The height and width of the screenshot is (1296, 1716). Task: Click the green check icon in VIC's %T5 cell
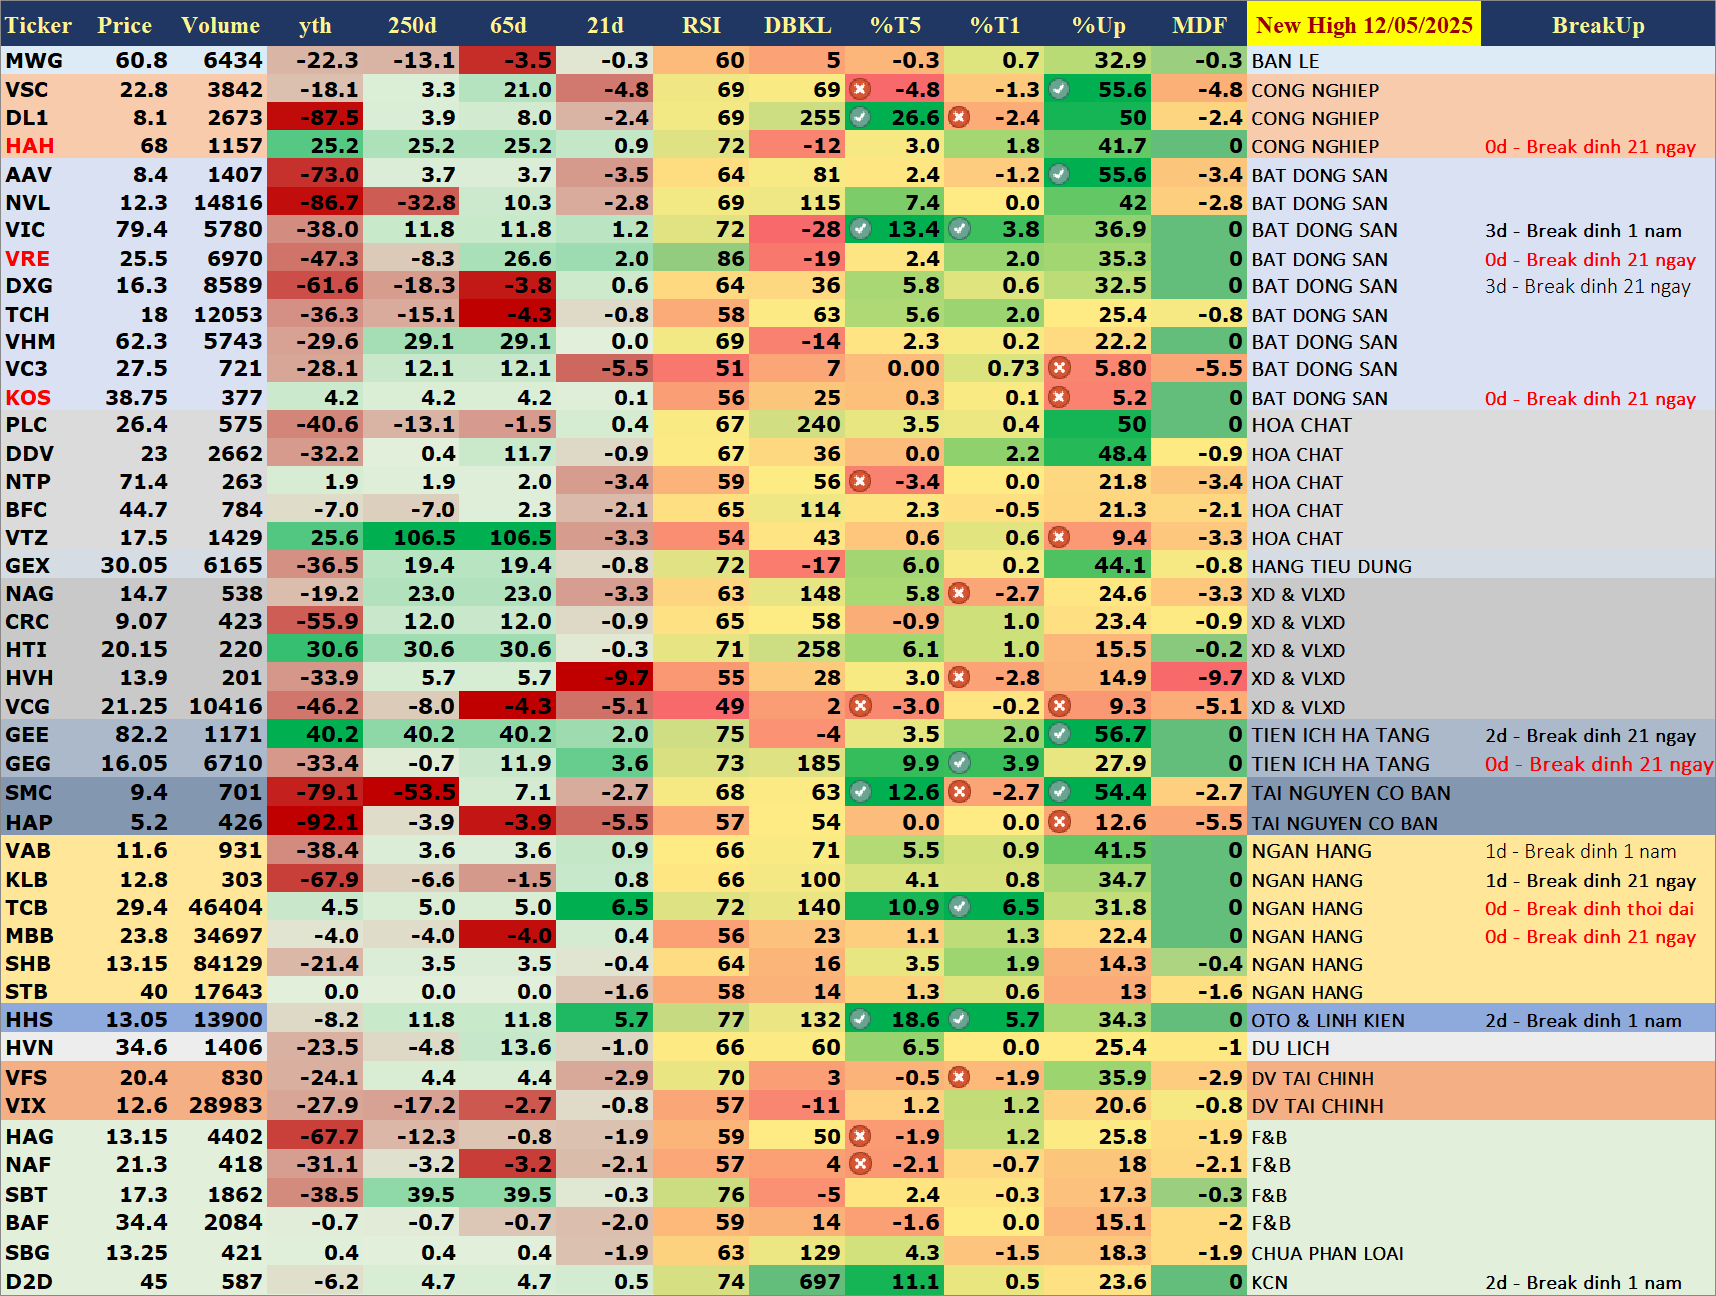pos(860,229)
